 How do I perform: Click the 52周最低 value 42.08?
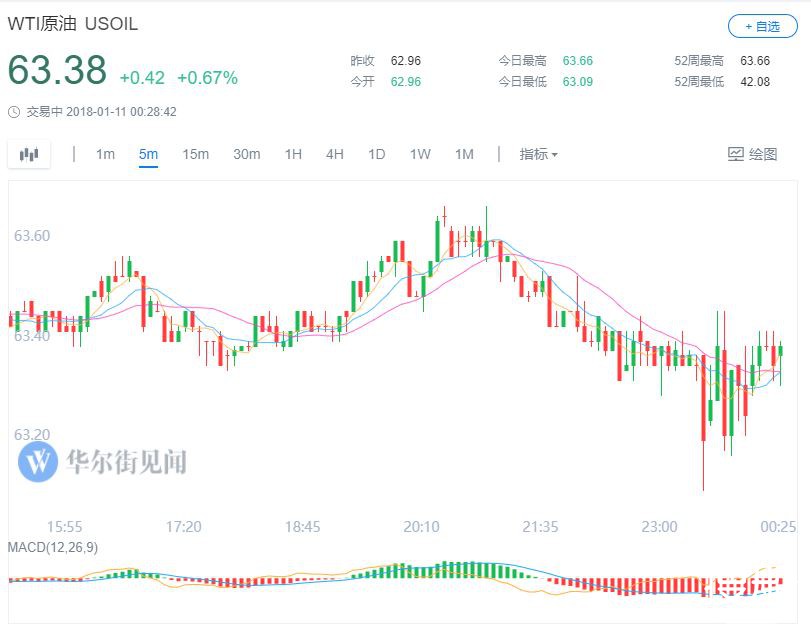(755, 82)
